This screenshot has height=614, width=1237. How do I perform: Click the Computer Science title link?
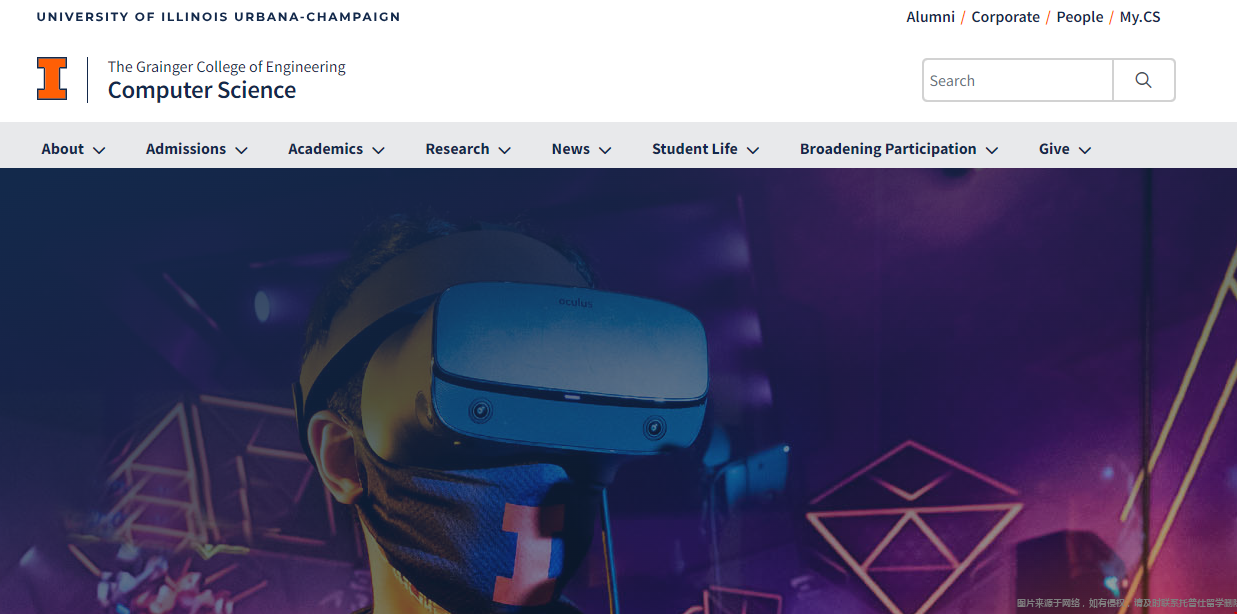coord(202,90)
